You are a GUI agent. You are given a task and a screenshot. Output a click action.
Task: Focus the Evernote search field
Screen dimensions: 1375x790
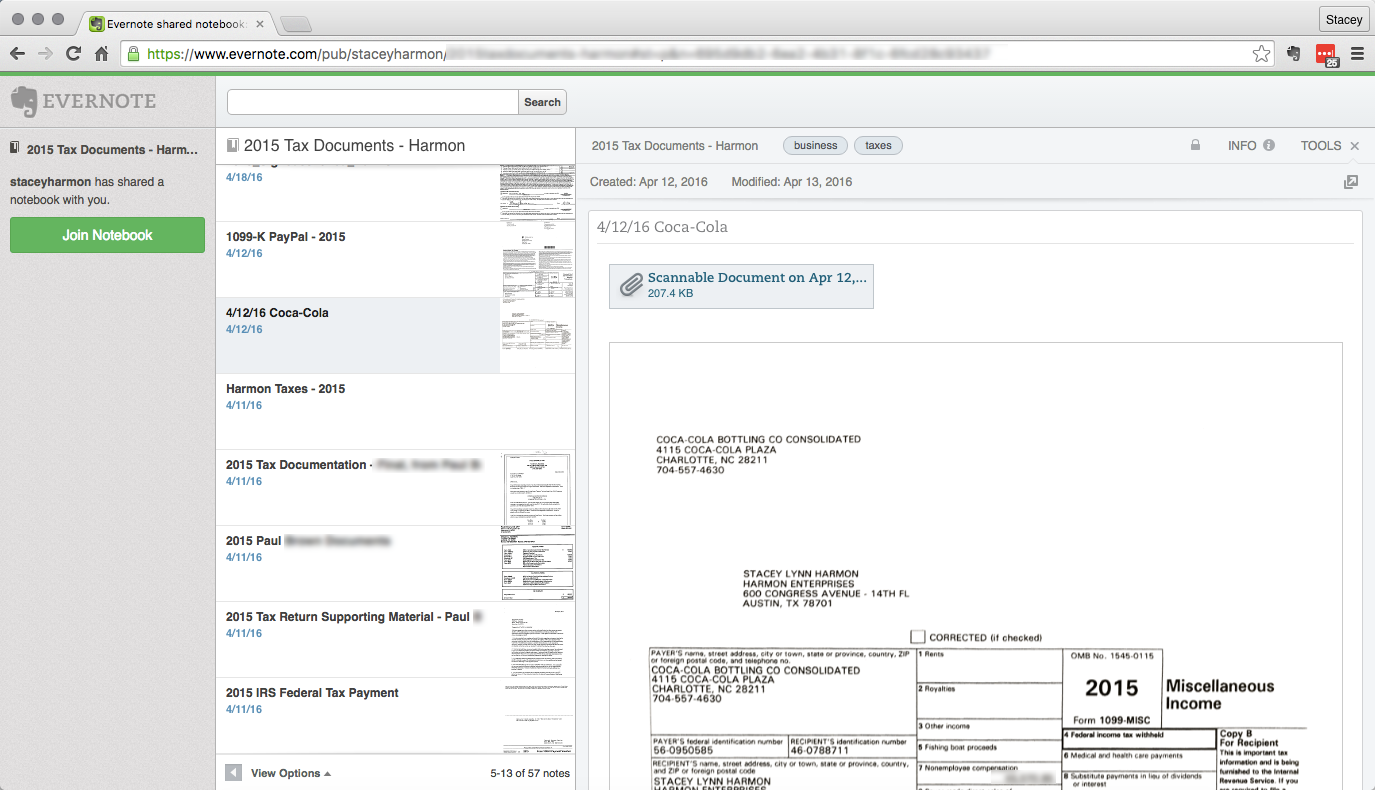click(x=373, y=102)
